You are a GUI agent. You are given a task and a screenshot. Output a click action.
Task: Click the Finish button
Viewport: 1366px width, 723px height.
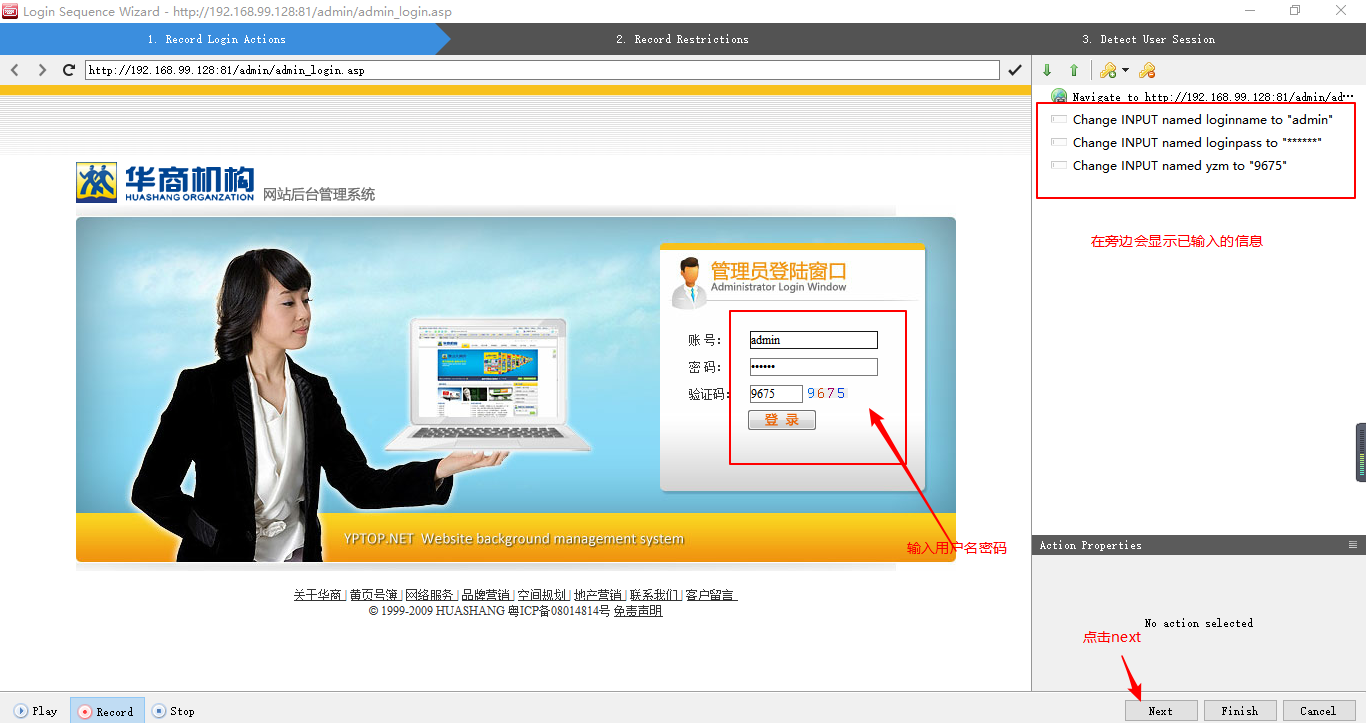click(x=1239, y=711)
